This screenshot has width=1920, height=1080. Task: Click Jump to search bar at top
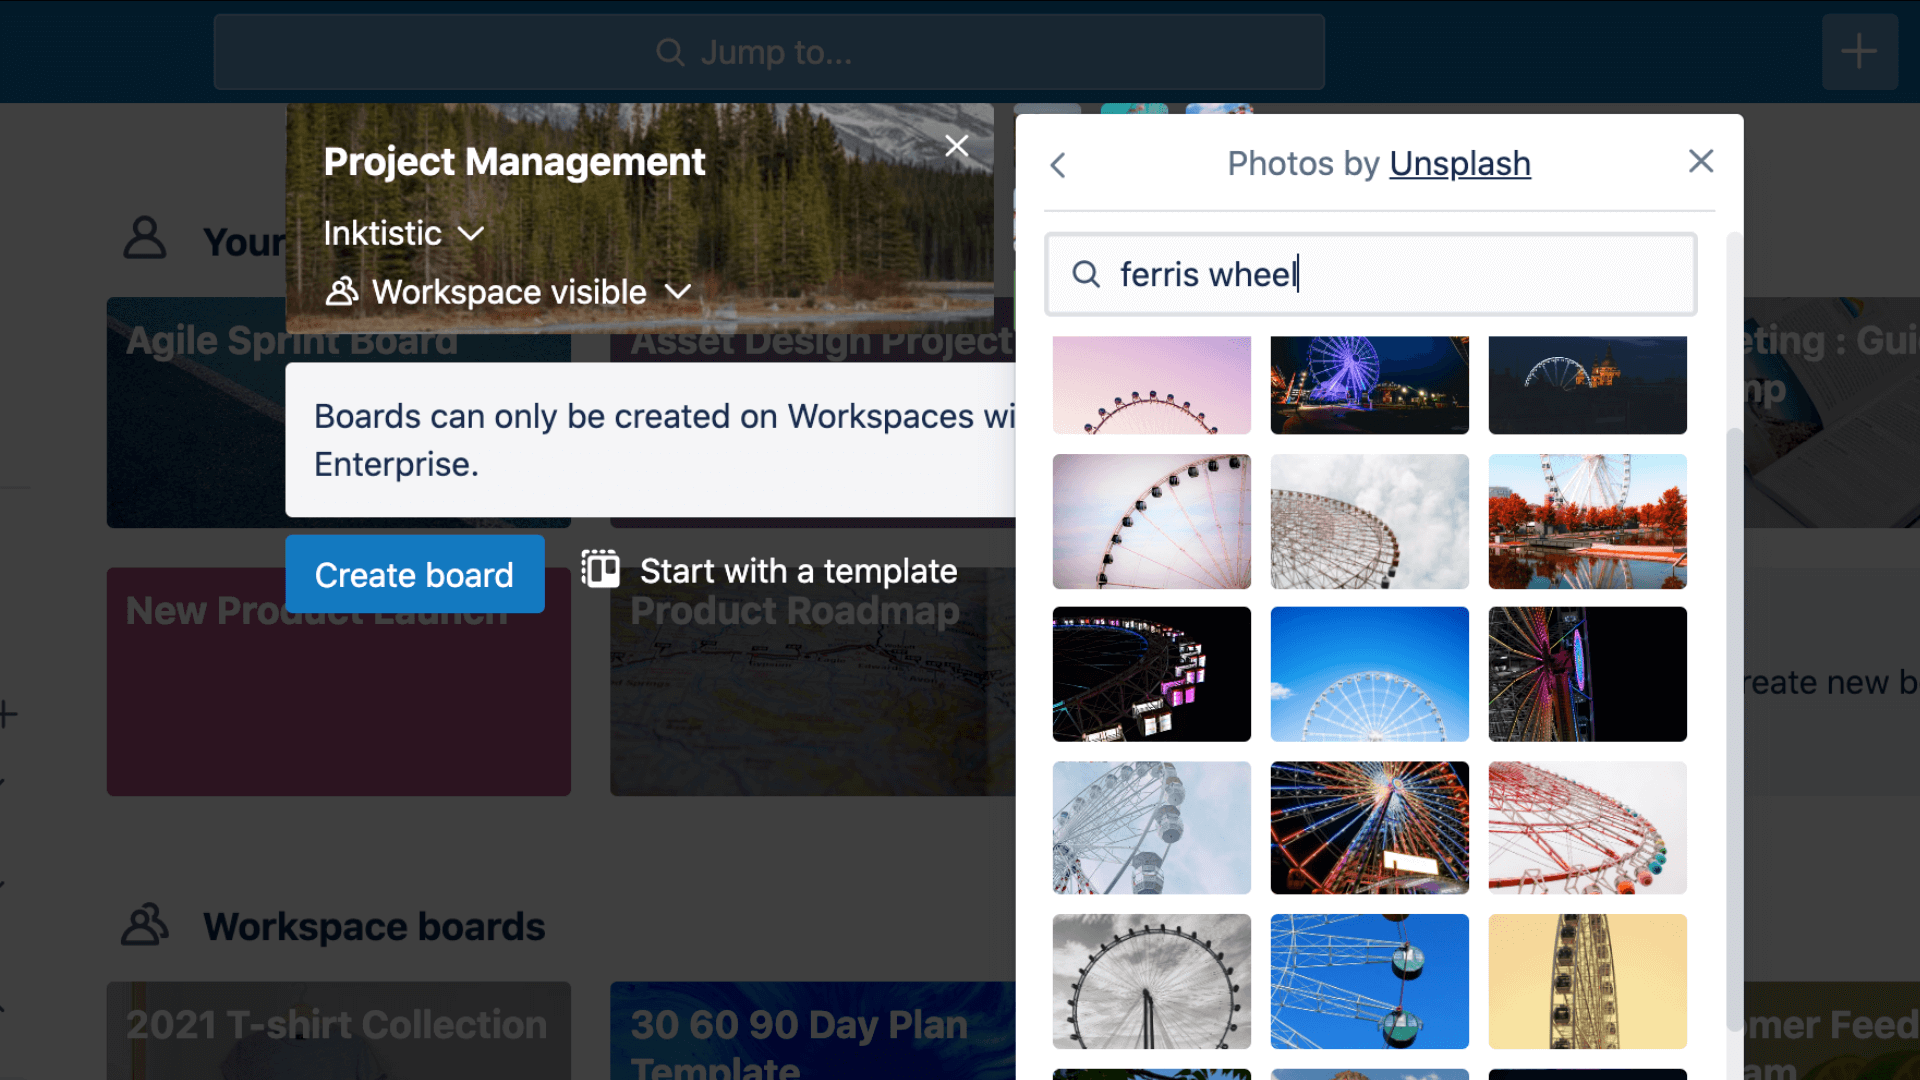click(769, 51)
